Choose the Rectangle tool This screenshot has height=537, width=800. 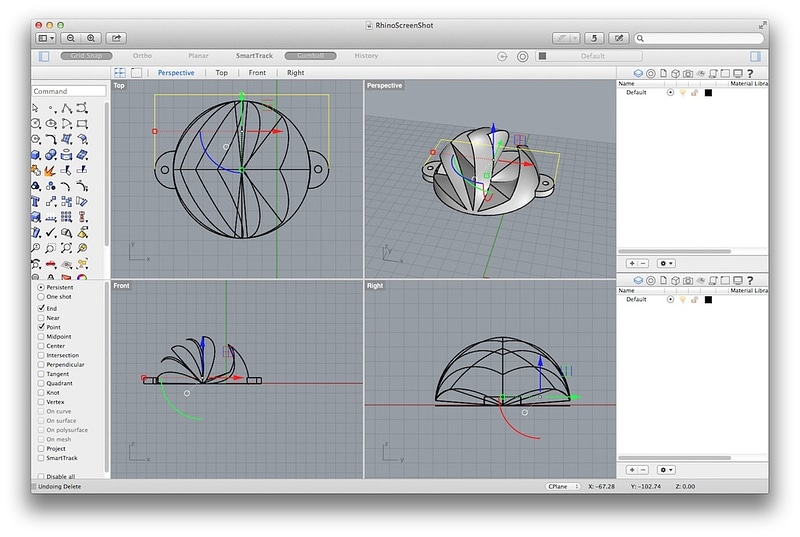[x=82, y=123]
